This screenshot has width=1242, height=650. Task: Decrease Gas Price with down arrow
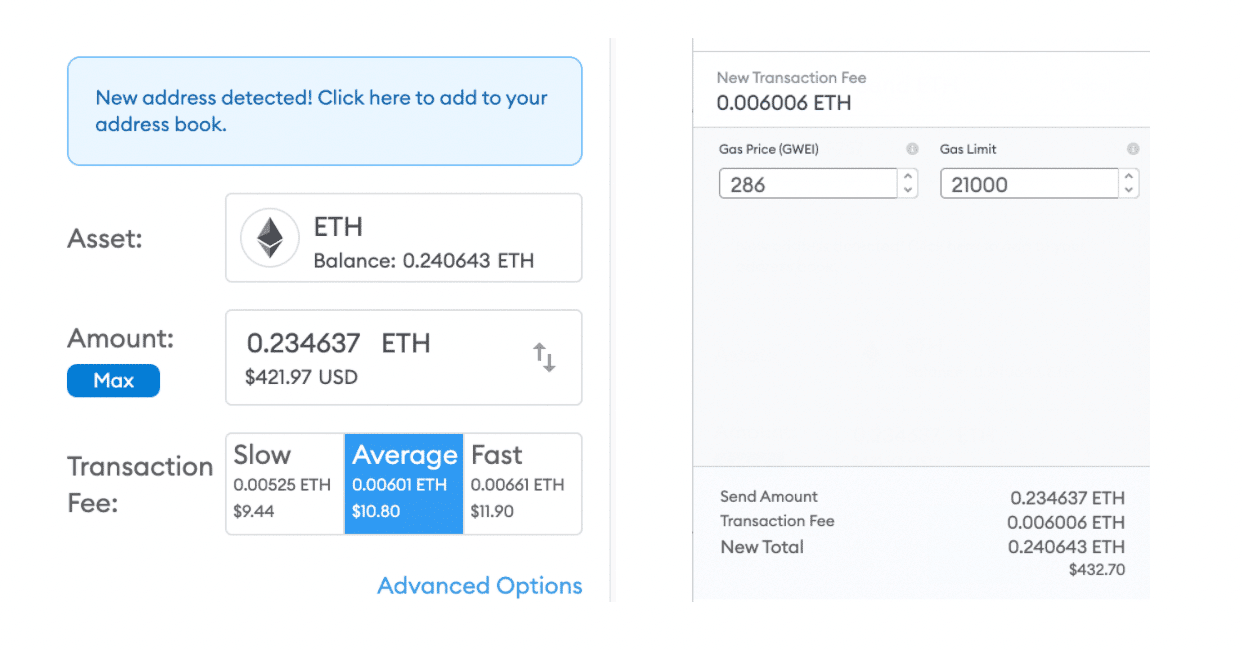[908, 190]
